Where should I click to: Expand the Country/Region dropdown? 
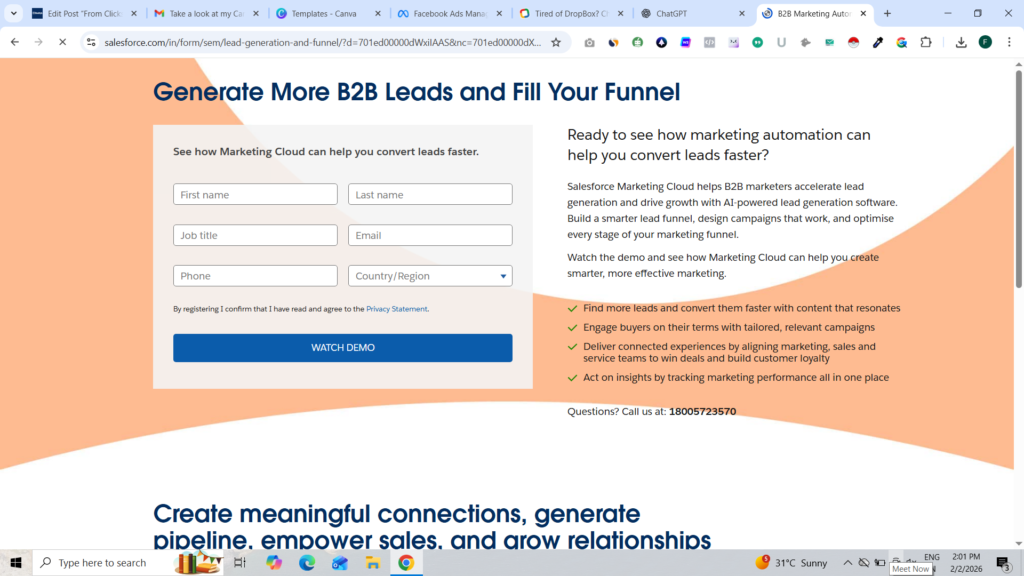[x=430, y=276]
